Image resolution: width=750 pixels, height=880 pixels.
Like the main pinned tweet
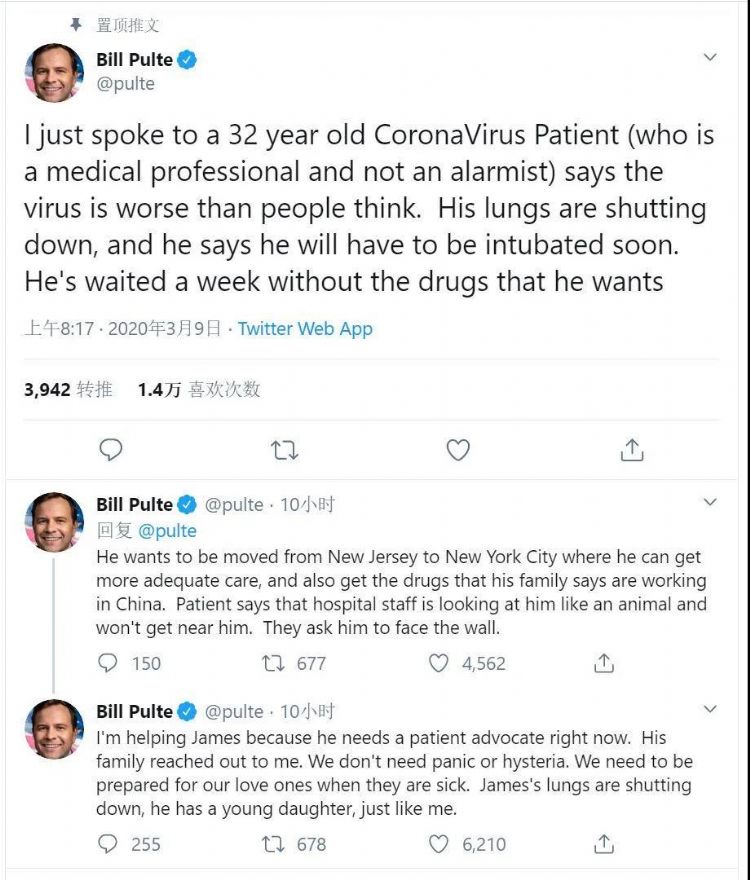(x=458, y=451)
